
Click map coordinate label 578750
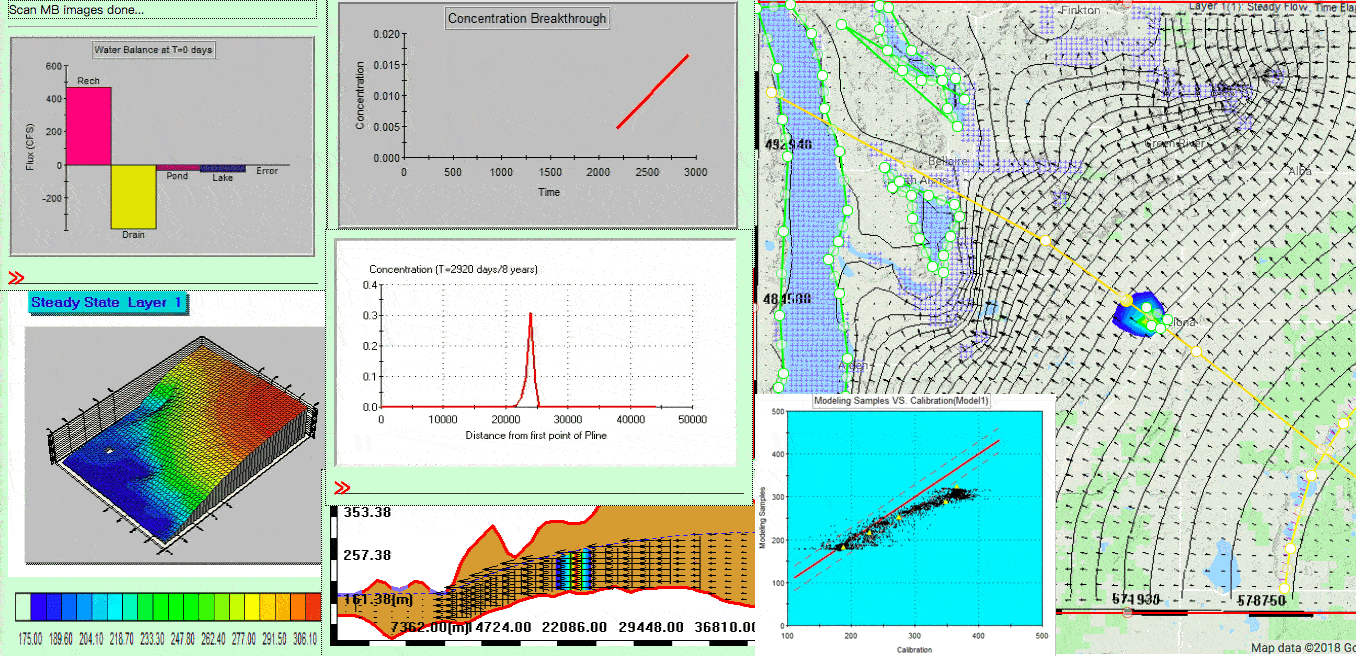pyautogui.click(x=1261, y=599)
